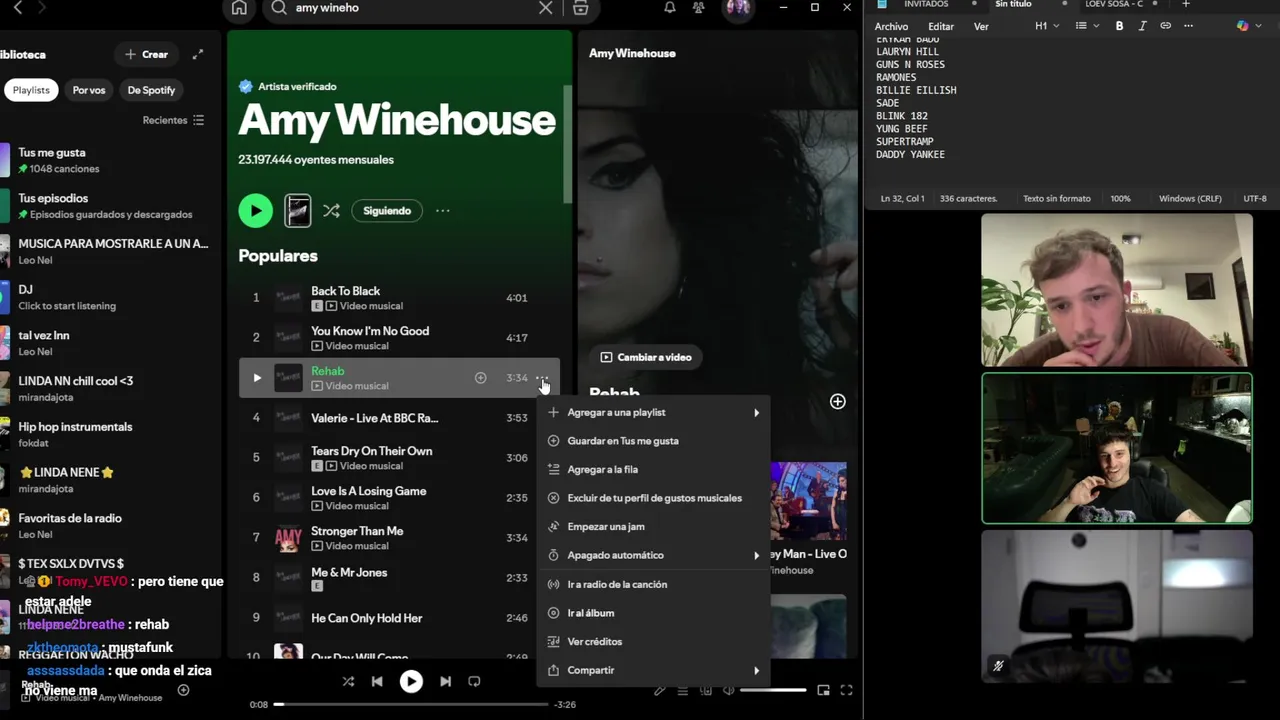The height and width of the screenshot is (720, 1280).
Task: Open Hip hop instrumentals playlist
Action: (x=108, y=434)
